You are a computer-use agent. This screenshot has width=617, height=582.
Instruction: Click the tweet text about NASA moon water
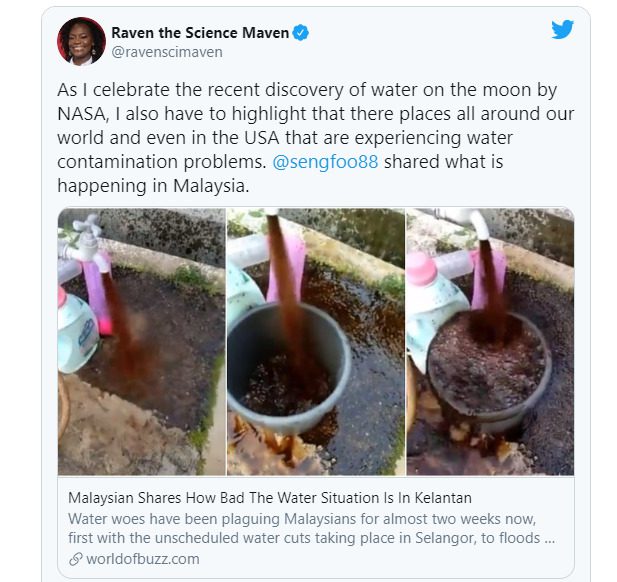tap(316, 137)
